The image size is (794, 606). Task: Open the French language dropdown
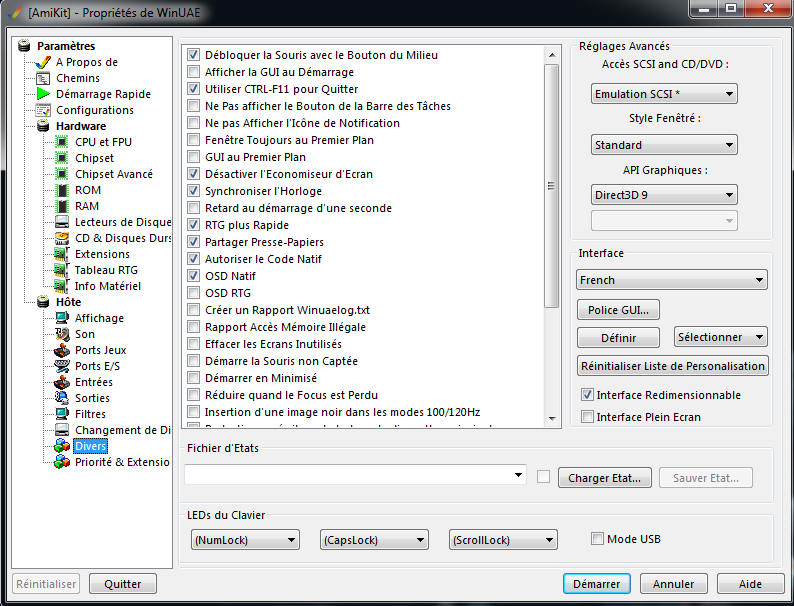671,280
